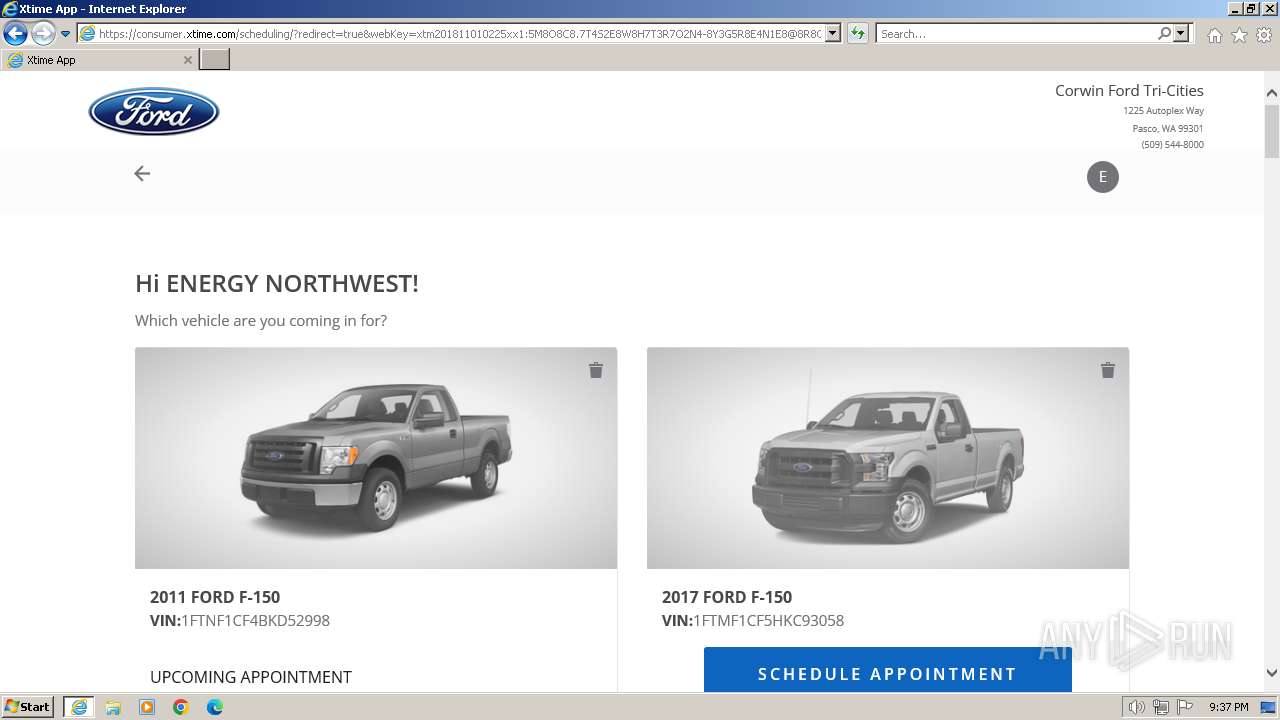Click the Search box
Viewport: 1280px width, 720px height.
click(1016, 34)
